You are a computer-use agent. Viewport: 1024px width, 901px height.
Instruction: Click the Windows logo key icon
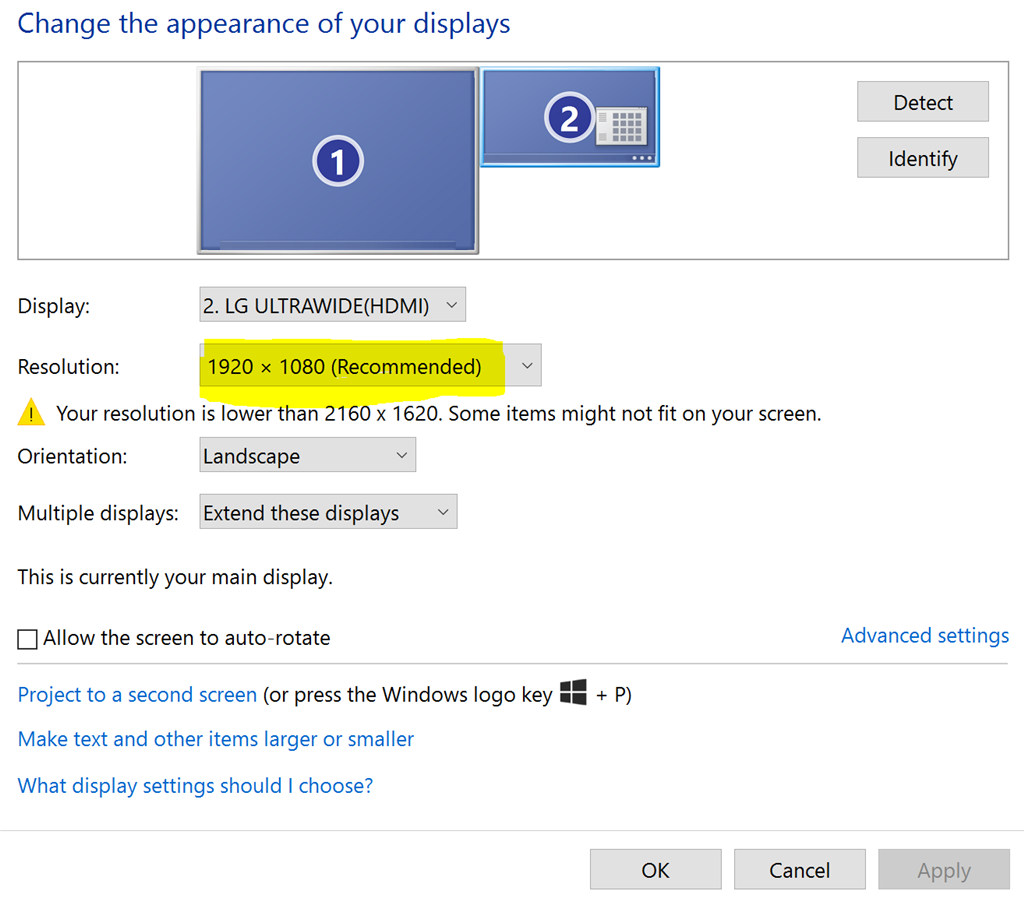[573, 693]
